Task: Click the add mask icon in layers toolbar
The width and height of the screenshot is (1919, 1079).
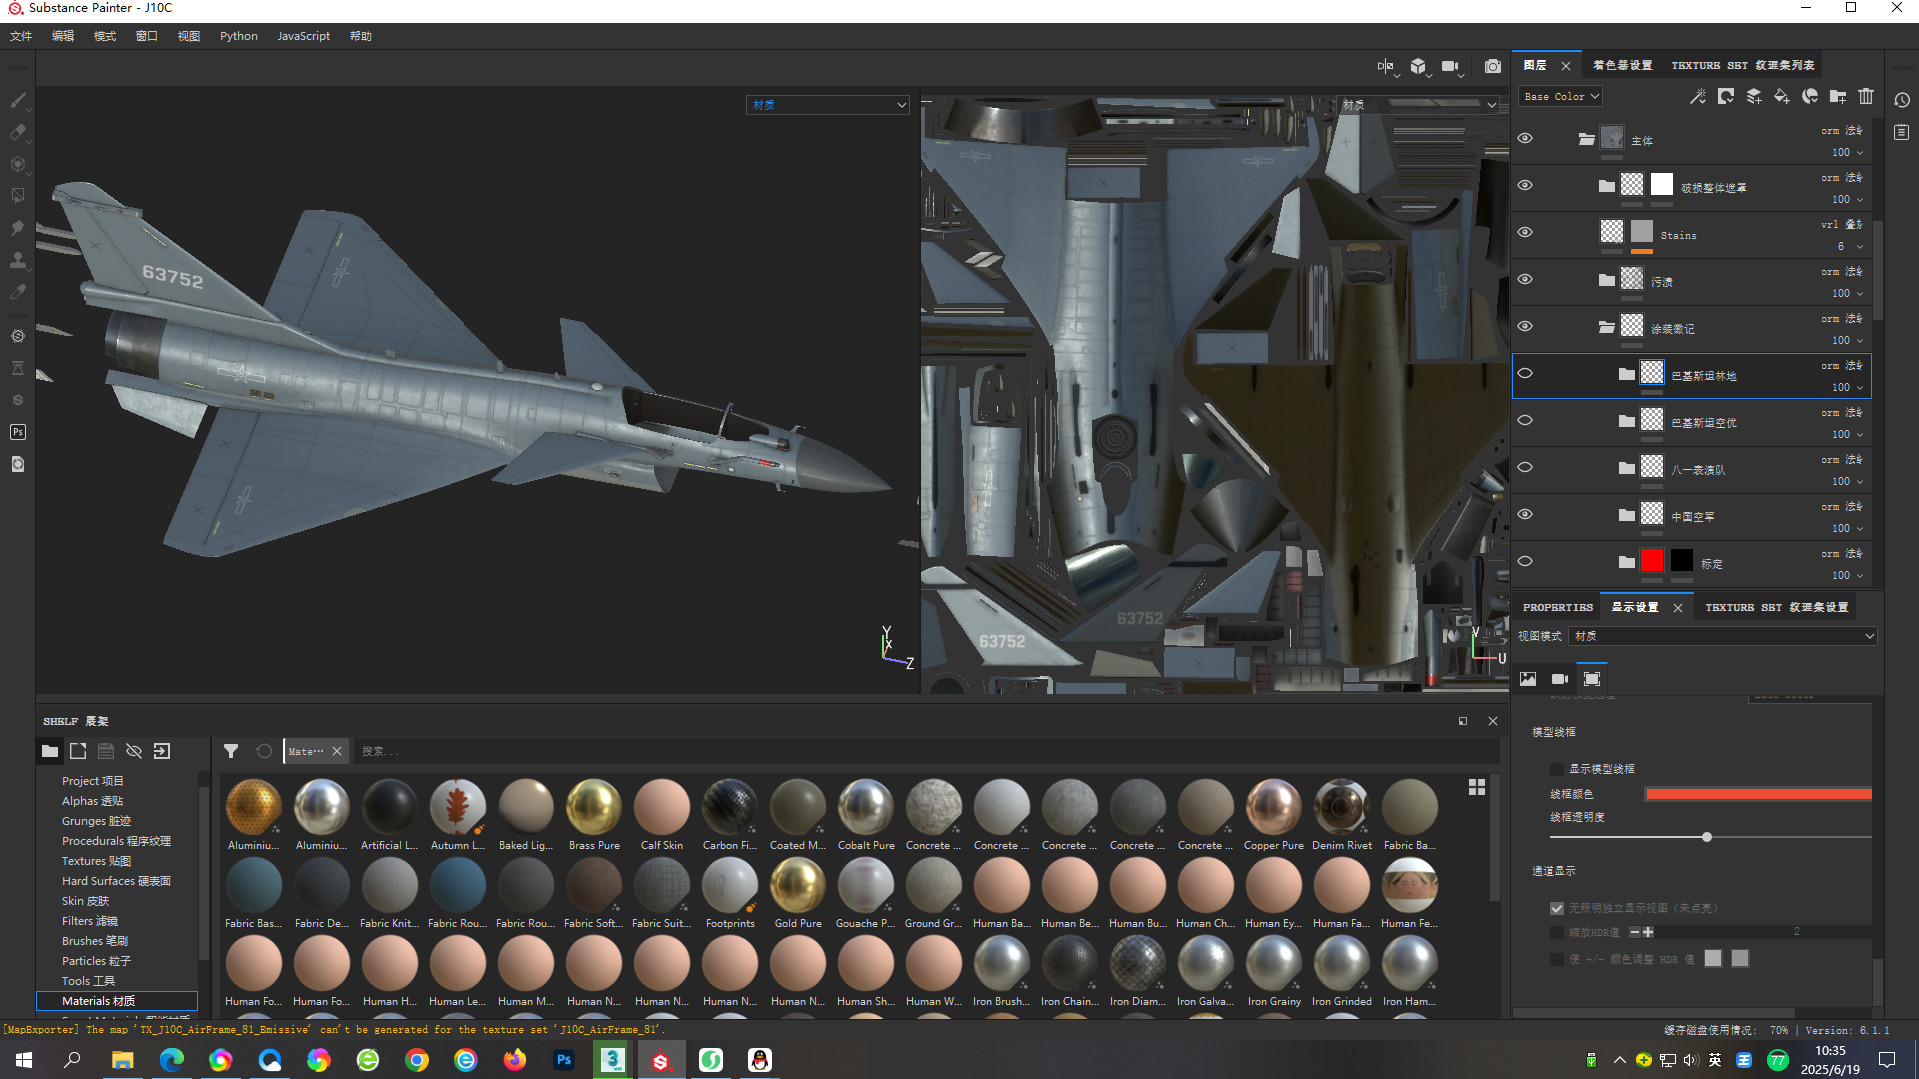Action: [x=1726, y=96]
